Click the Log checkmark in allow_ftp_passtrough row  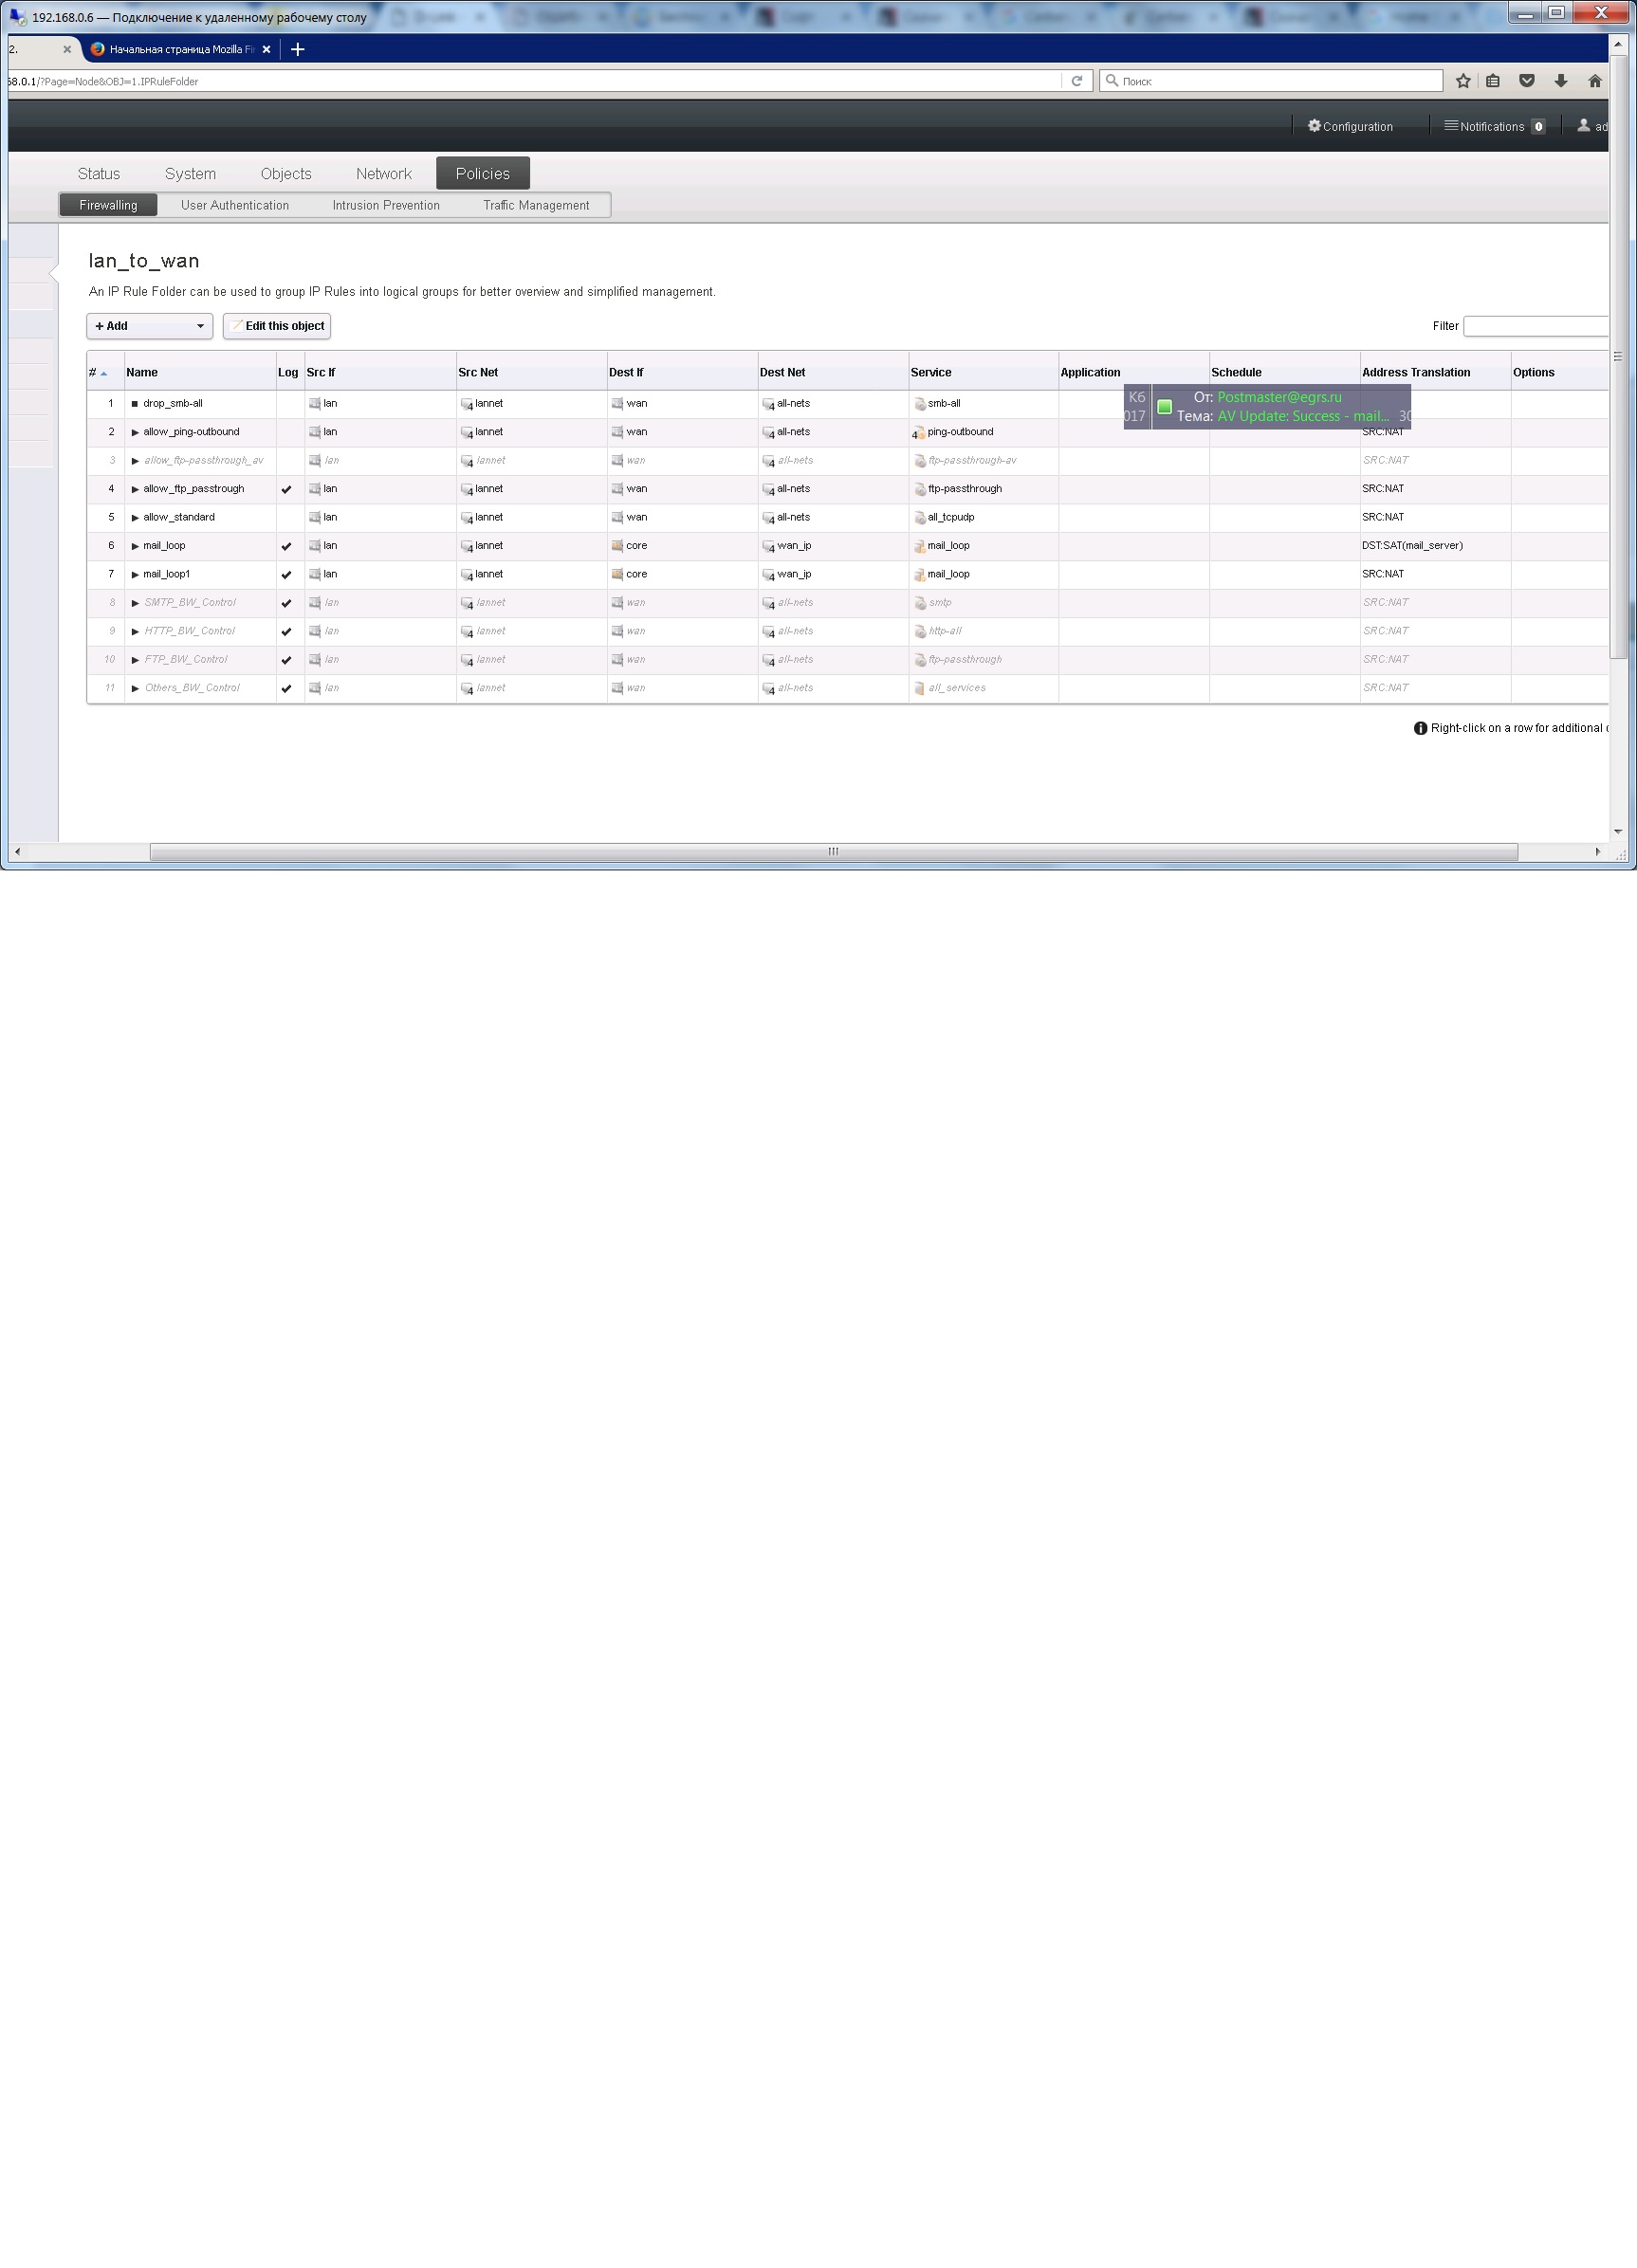coord(287,490)
